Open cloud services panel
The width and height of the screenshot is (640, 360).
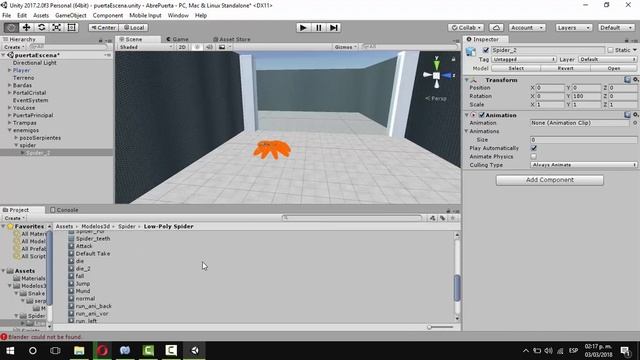[496, 27]
